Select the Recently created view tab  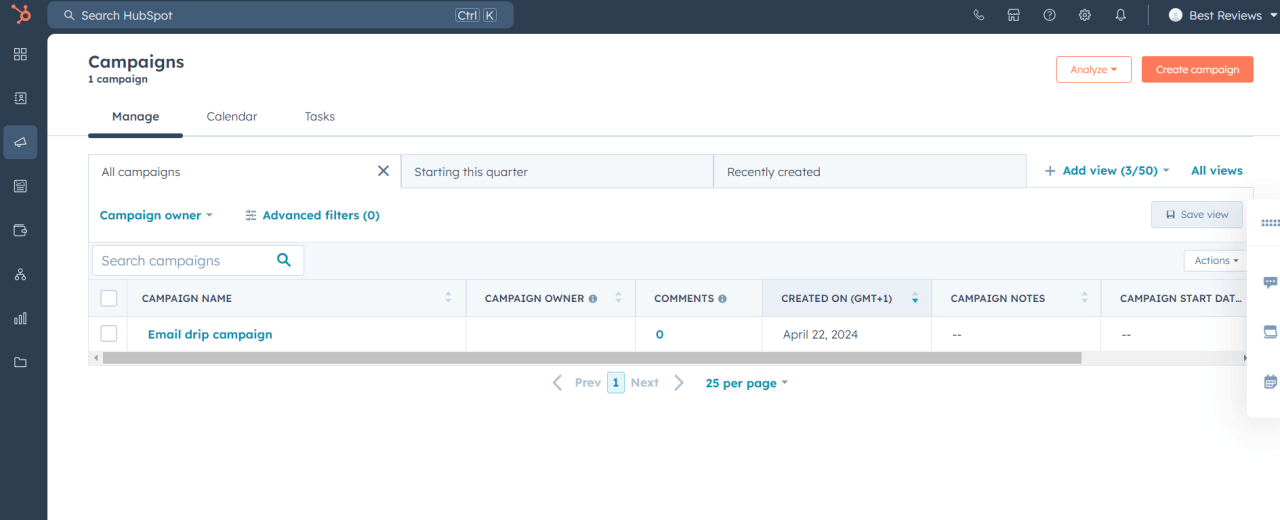point(870,171)
